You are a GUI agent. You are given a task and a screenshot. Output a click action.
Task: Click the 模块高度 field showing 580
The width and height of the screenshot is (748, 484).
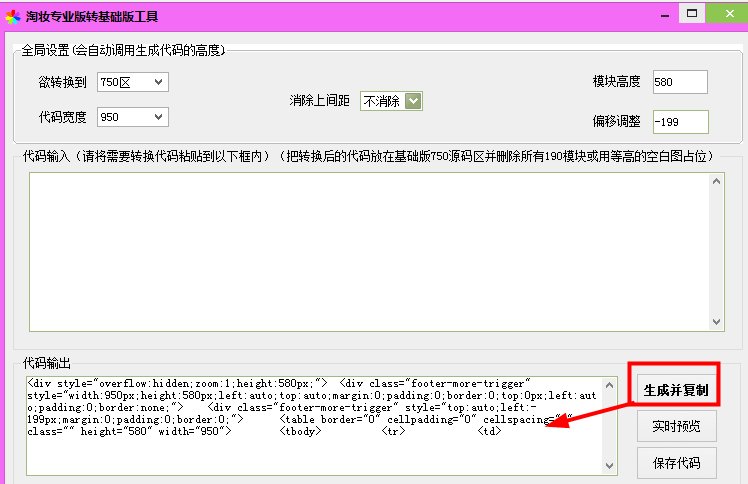pyautogui.click(x=680, y=82)
